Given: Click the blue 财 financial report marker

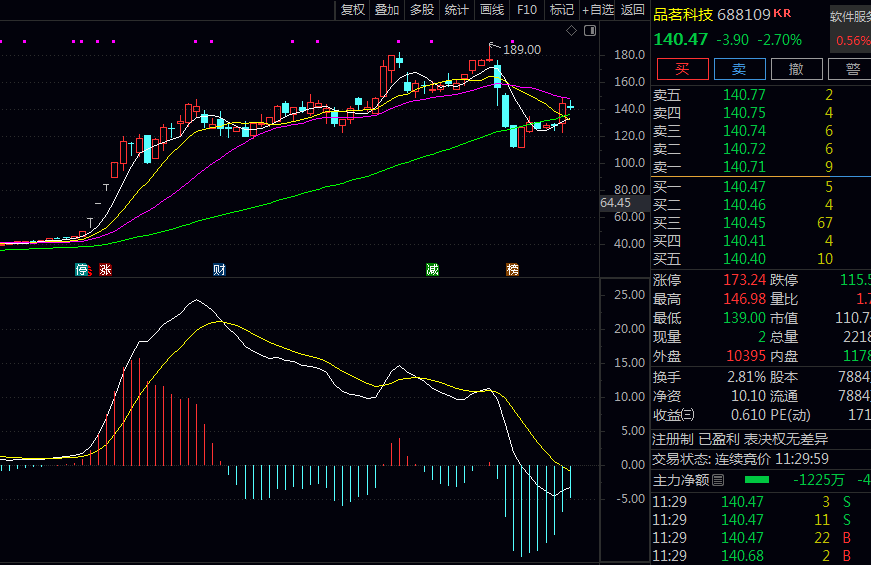Looking at the screenshot, I should coord(219,270).
